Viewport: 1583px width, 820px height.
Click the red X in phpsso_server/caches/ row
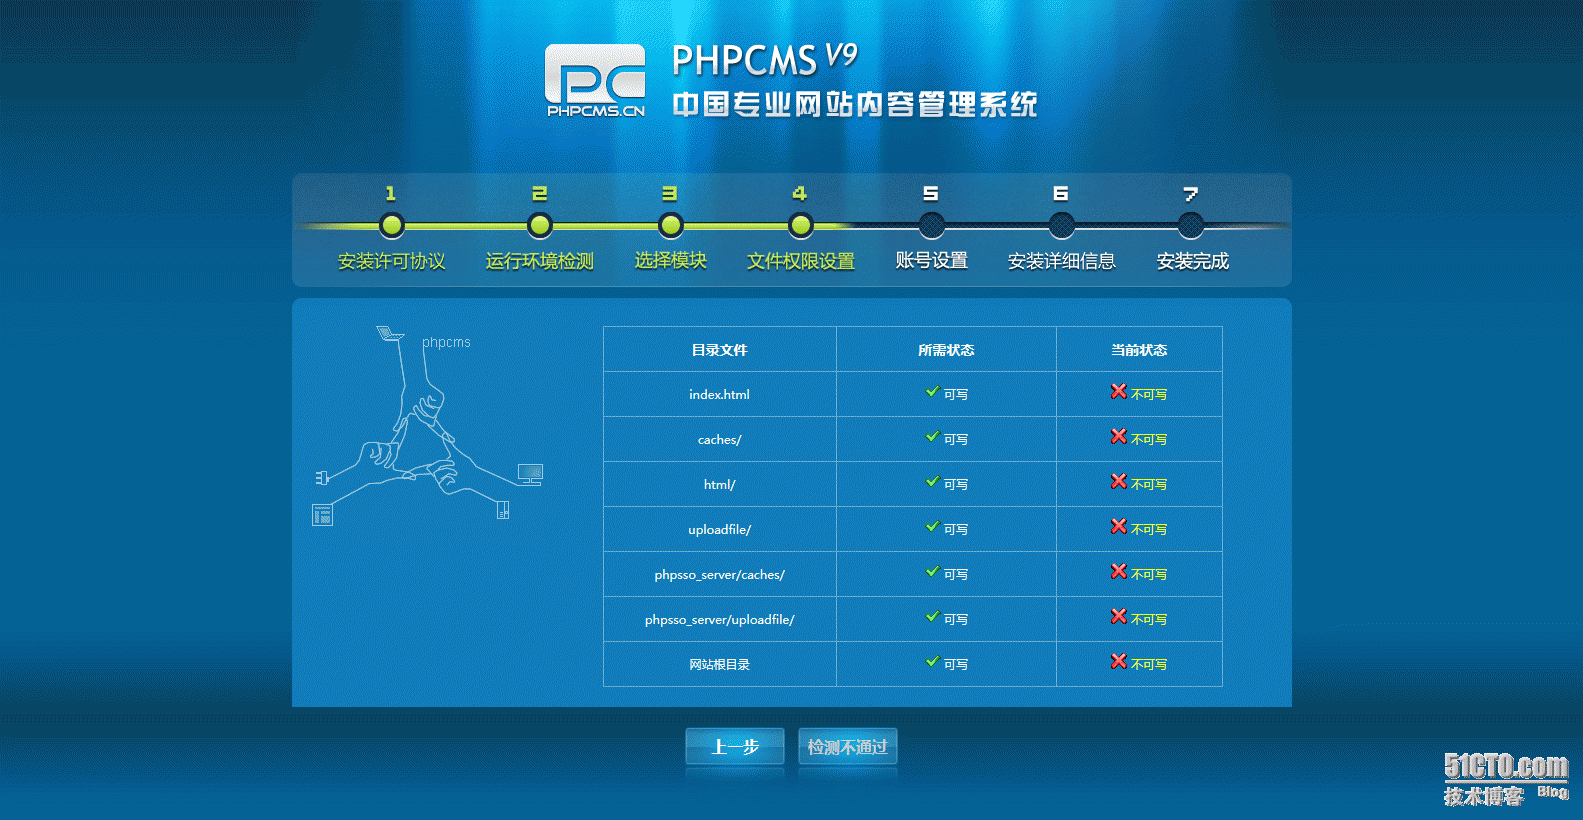[x=1119, y=571]
